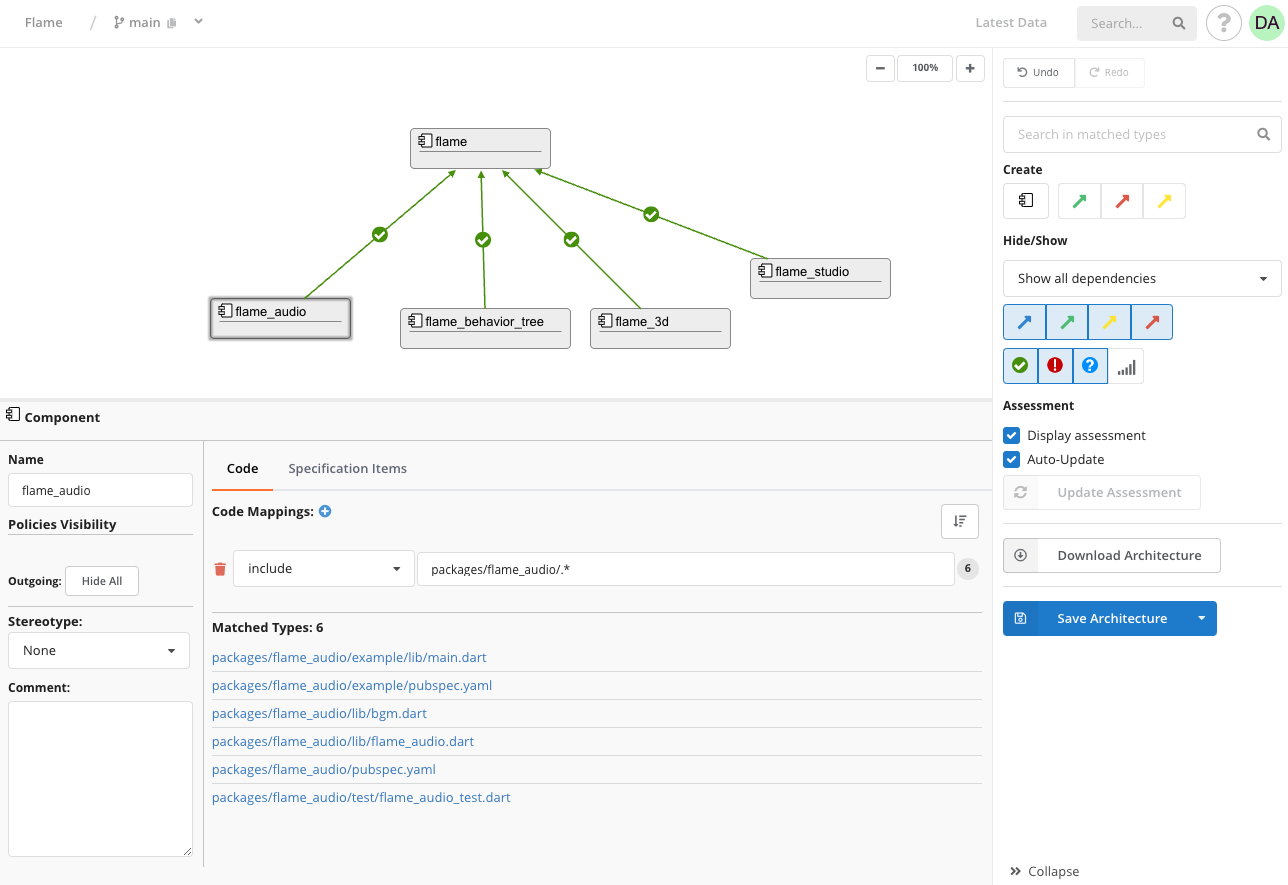Open the Show all dependencies dropdown
This screenshot has height=885, width=1288.
point(1142,278)
